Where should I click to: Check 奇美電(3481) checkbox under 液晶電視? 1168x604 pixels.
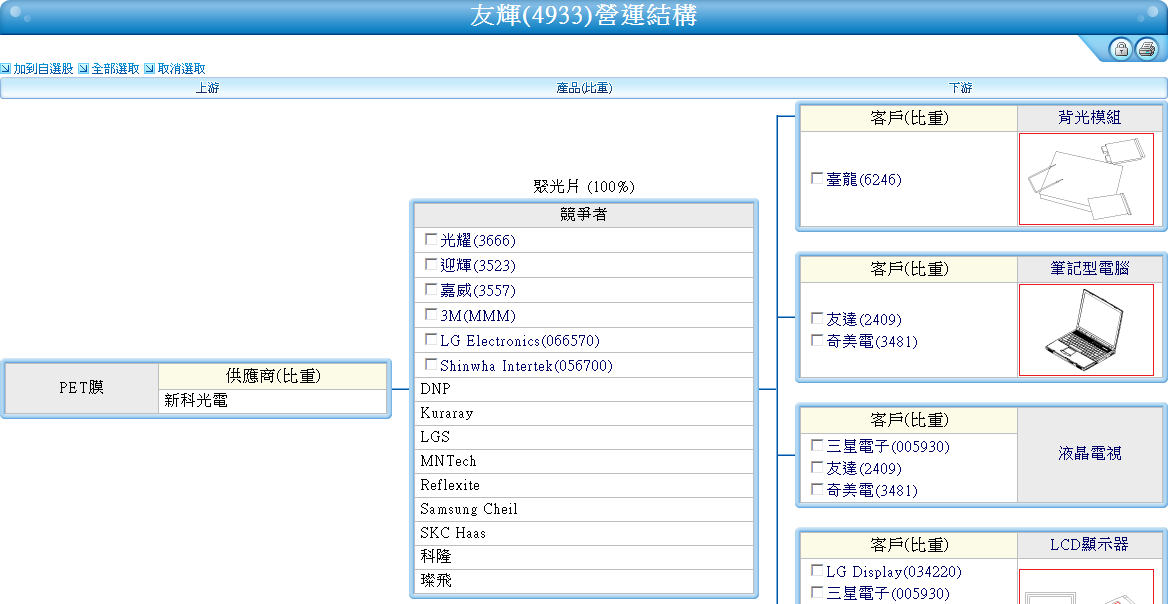(817, 489)
